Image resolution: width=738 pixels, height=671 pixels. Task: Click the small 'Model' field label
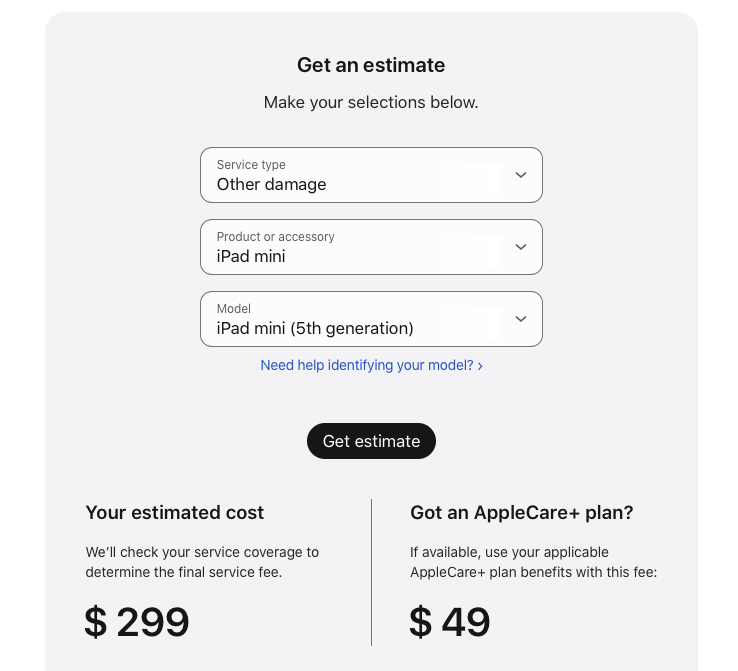pos(234,309)
